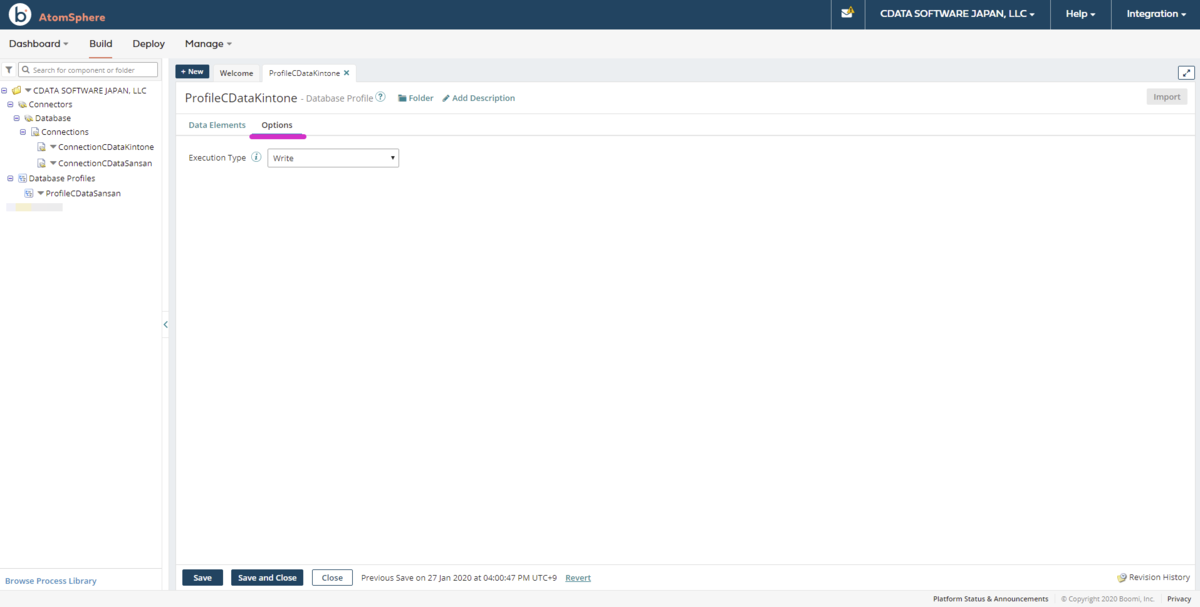Open the ConnectionCDataKintone dropdown arrow
The height and width of the screenshot is (607, 1200).
[53, 147]
